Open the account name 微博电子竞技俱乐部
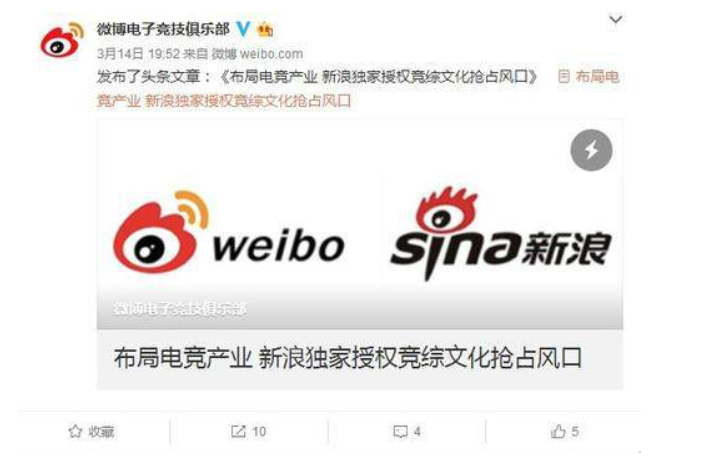Viewport: 702px width, 468px height. pos(163,29)
